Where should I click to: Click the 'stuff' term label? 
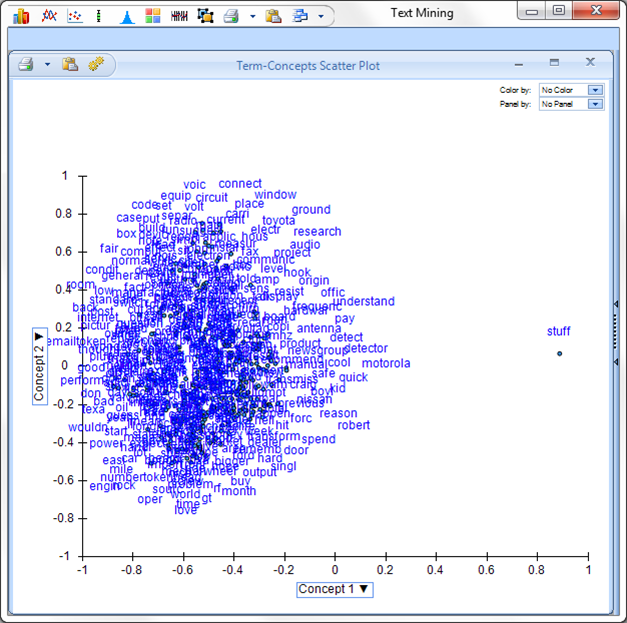(558, 331)
